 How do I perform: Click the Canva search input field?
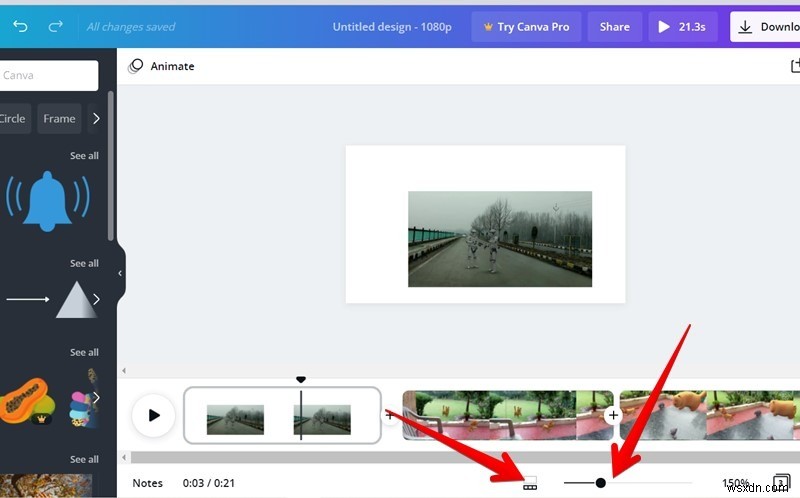click(x=49, y=76)
